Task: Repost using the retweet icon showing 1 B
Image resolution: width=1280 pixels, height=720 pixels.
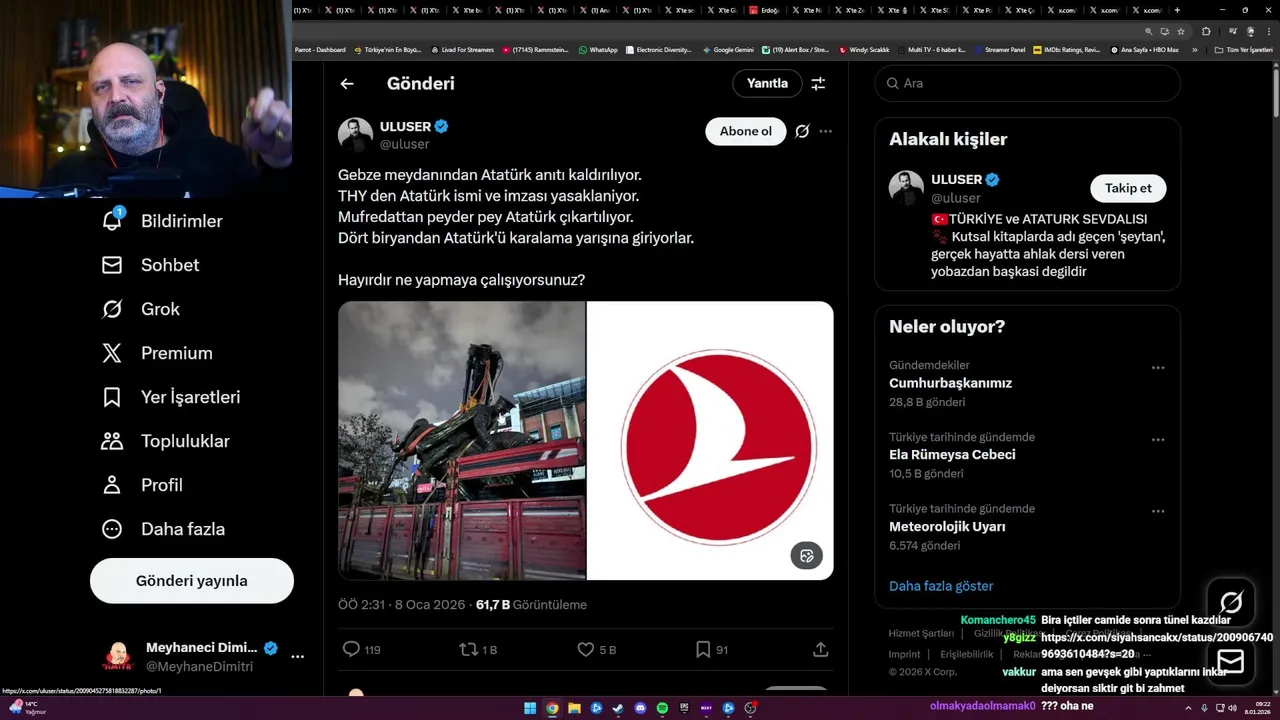Action: [467, 649]
